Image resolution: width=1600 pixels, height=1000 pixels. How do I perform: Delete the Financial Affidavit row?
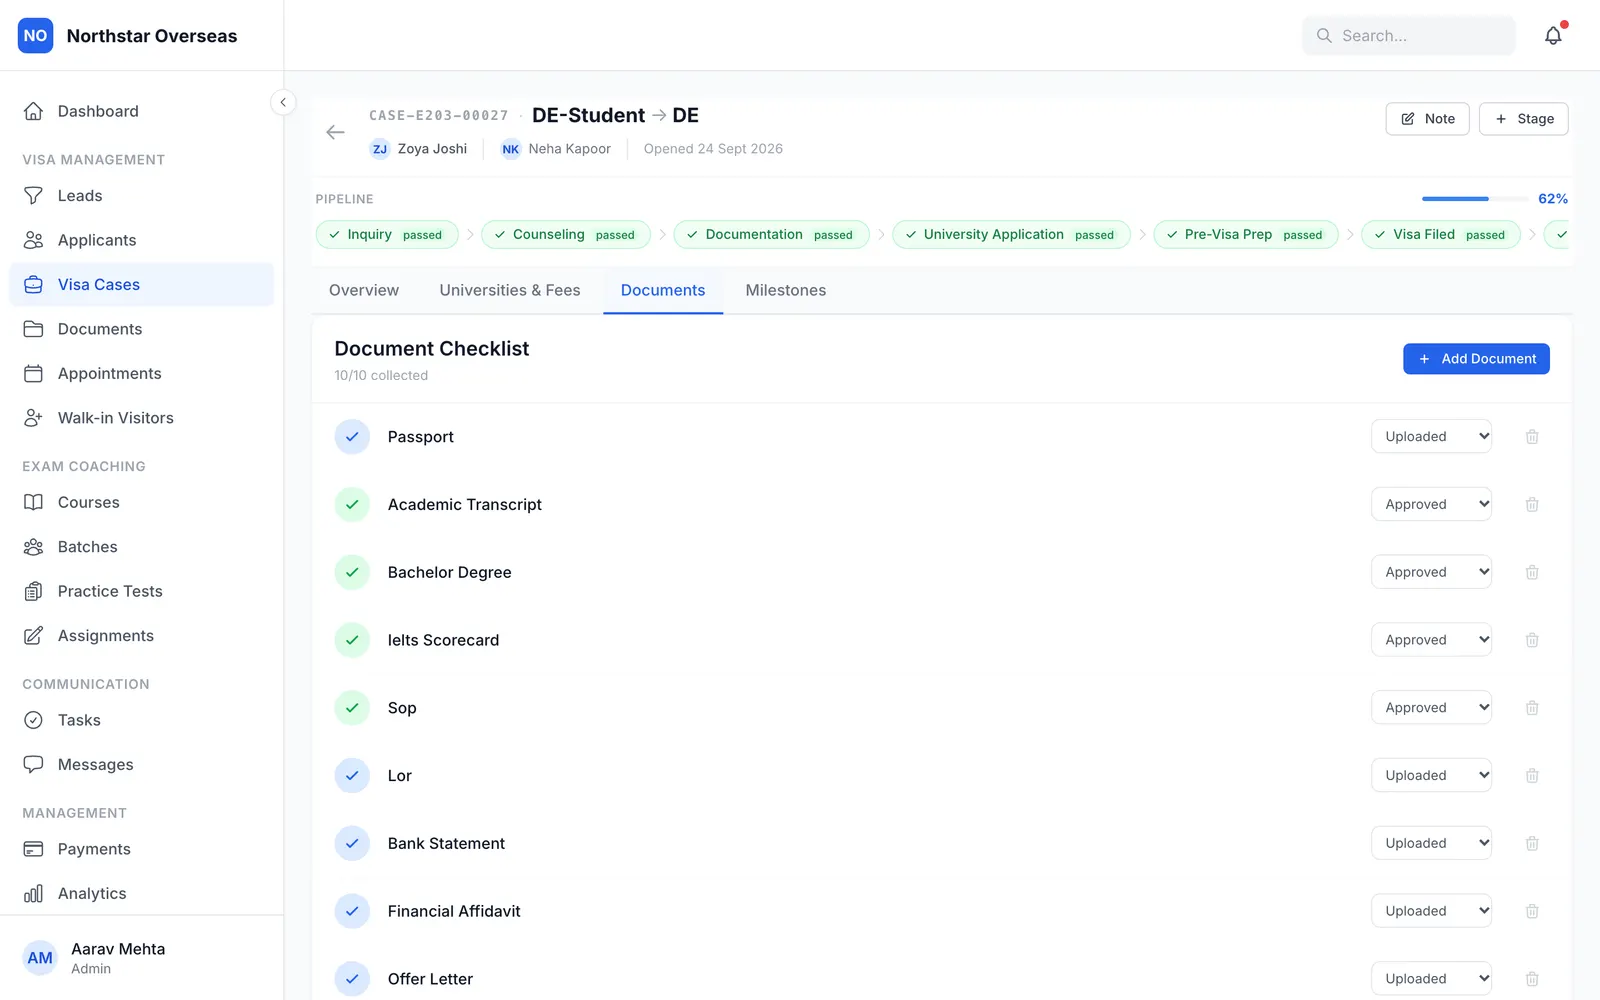pos(1532,911)
